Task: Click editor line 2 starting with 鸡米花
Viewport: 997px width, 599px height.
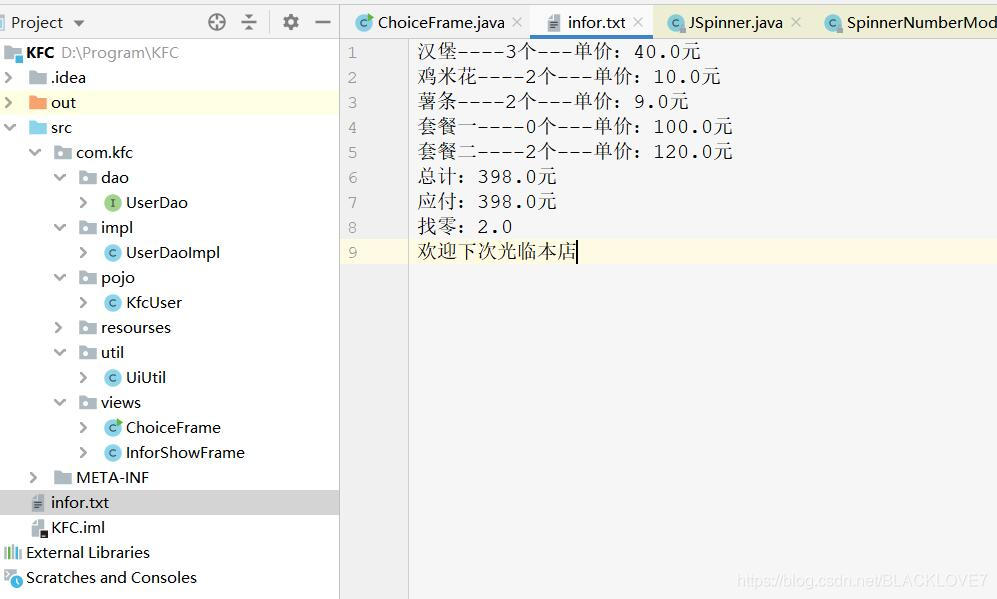Action: coord(568,77)
